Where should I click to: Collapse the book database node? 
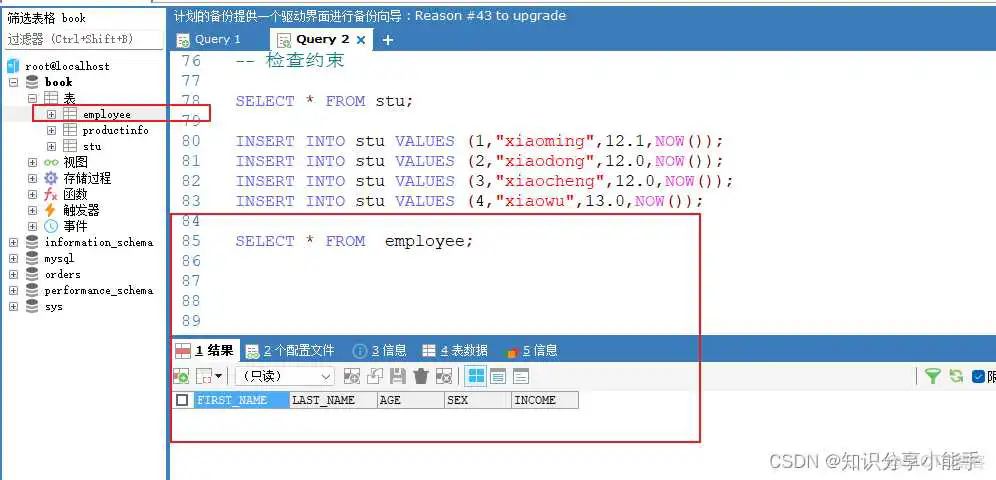click(x=13, y=82)
